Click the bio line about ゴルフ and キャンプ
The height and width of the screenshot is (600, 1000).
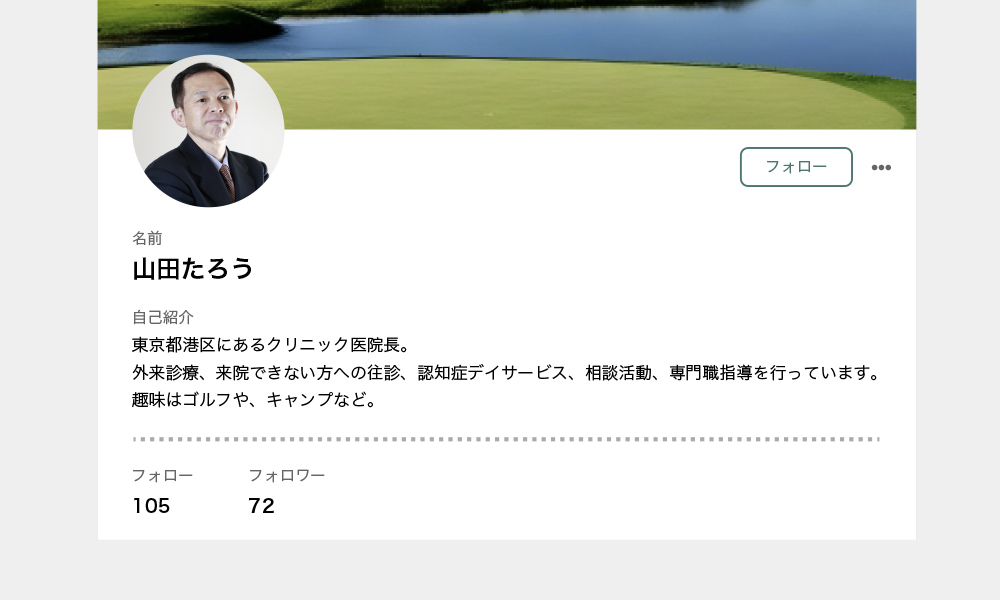[254, 400]
